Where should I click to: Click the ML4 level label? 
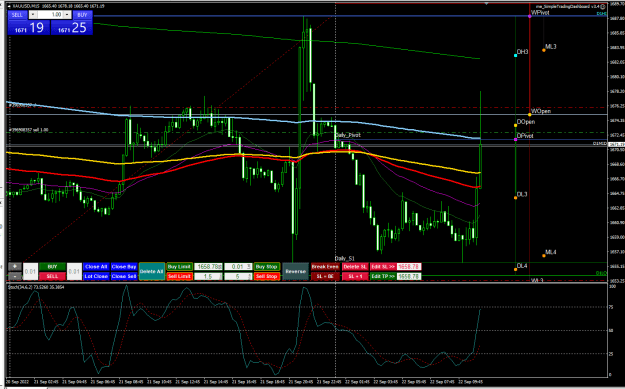click(550, 252)
